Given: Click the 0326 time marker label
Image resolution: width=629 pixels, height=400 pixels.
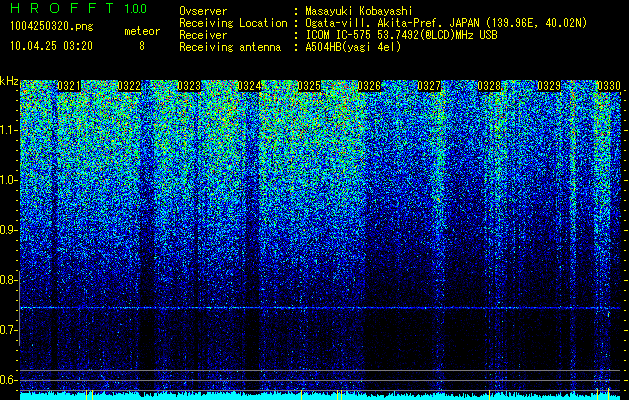Looking at the screenshot, I should (x=369, y=86).
